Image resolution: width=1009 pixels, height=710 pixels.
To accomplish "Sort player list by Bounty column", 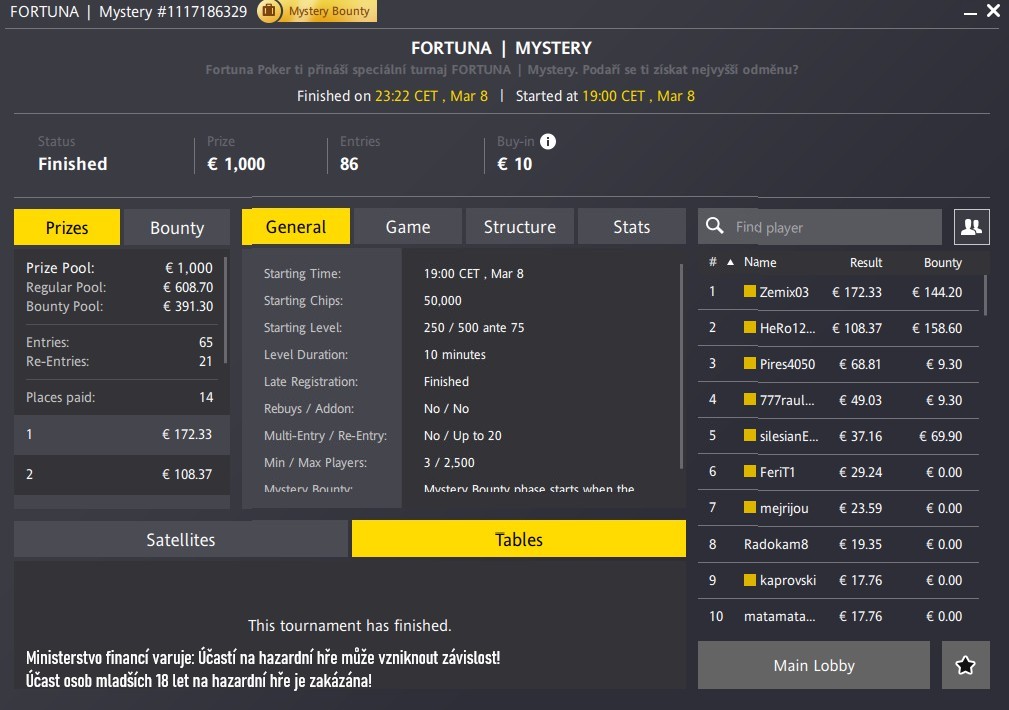I will click(943, 262).
